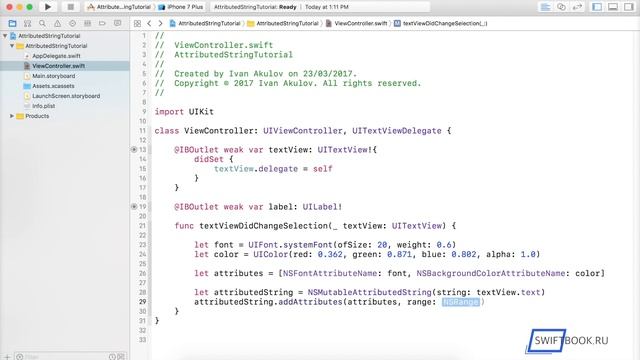Open the AttributedStringTutorial folder breadcrumb
This screenshot has height=360, width=640.
click(283, 23)
